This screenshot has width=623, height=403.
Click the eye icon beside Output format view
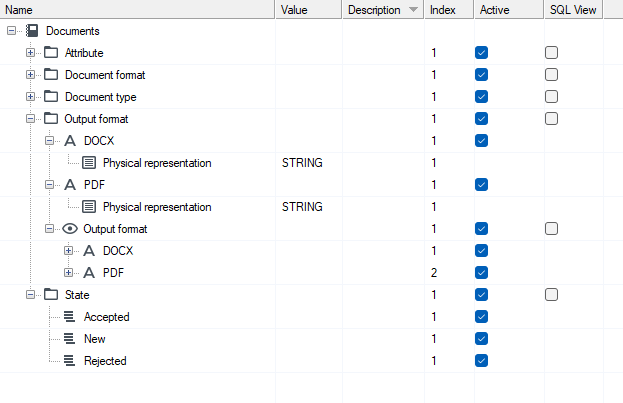(70, 229)
